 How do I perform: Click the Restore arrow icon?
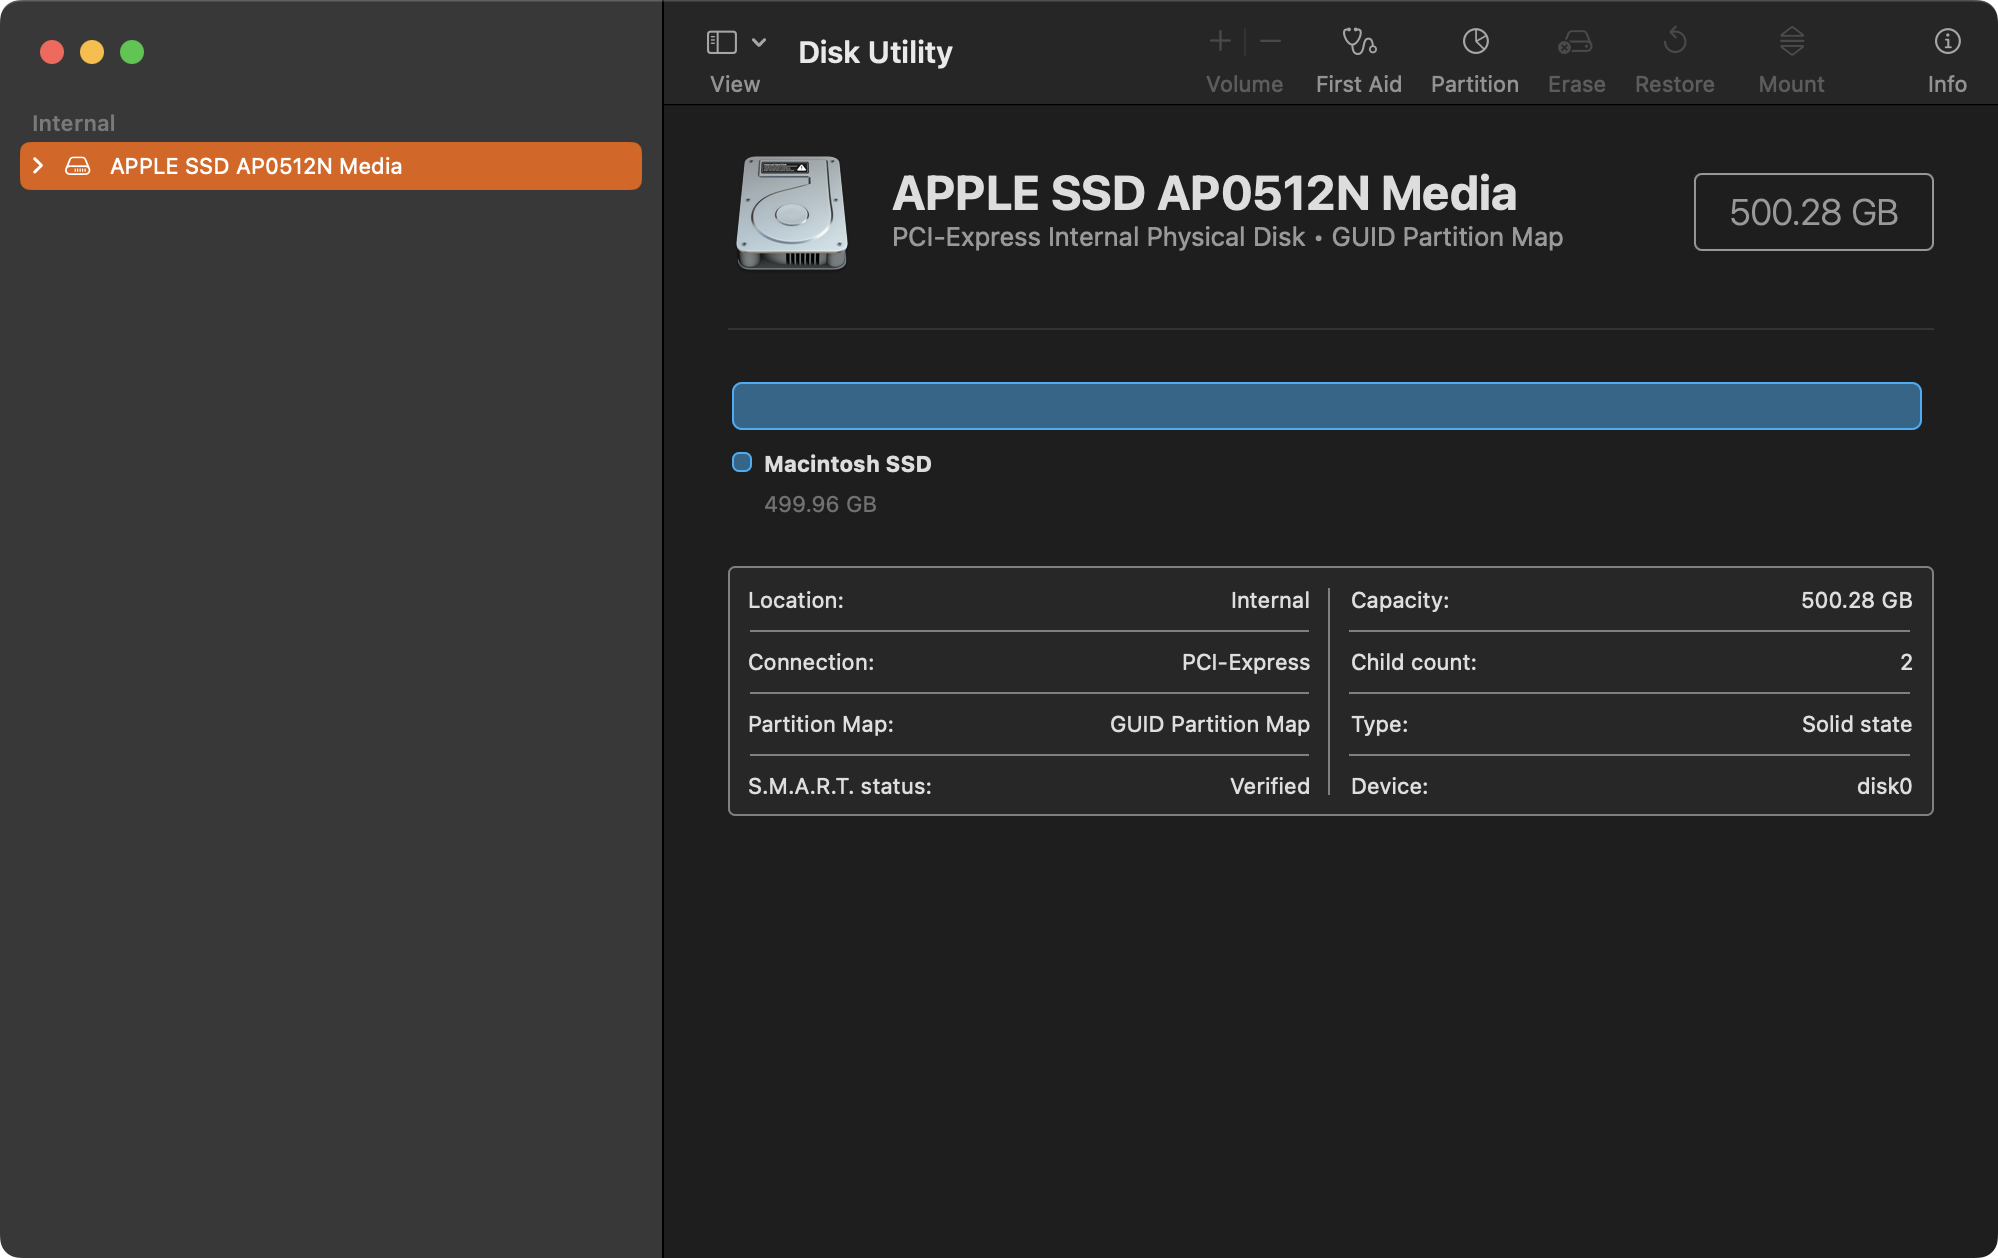(x=1674, y=42)
